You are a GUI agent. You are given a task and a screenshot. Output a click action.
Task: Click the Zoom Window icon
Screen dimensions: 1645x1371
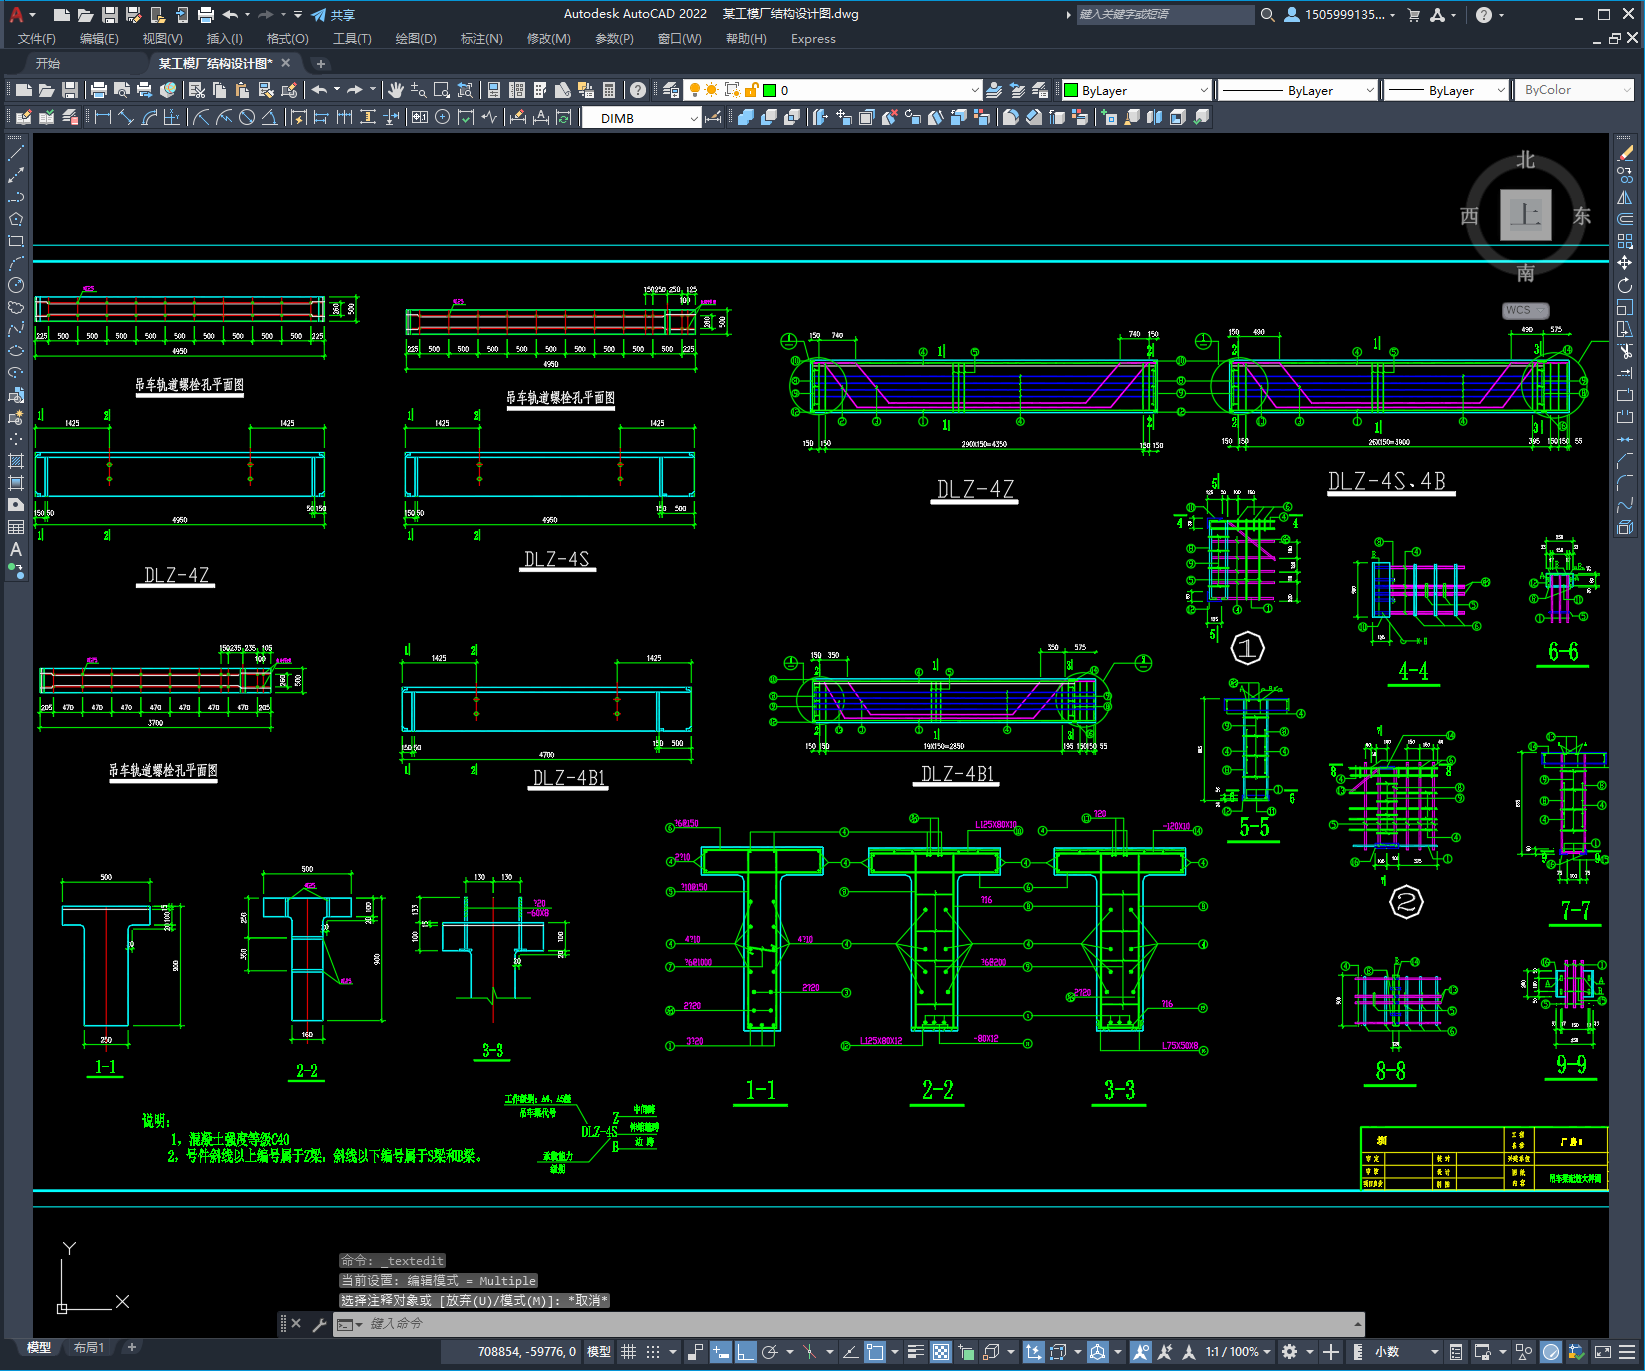tap(442, 90)
